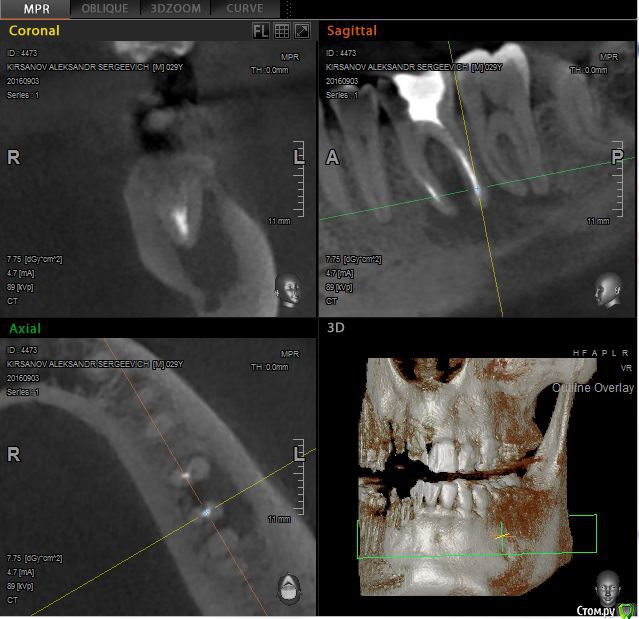Switch to the MPR tab
The width and height of the screenshot is (639, 619).
pyautogui.click(x=35, y=9)
